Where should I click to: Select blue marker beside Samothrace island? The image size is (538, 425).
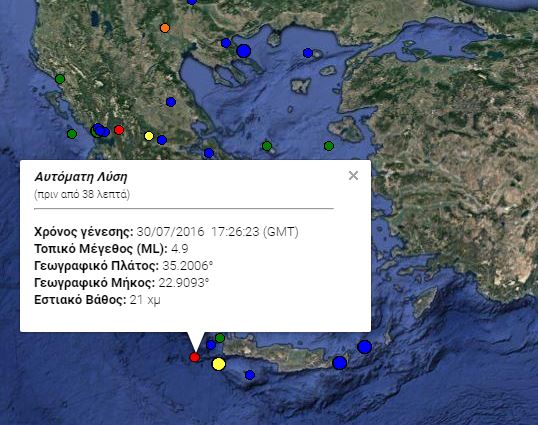pos(308,53)
